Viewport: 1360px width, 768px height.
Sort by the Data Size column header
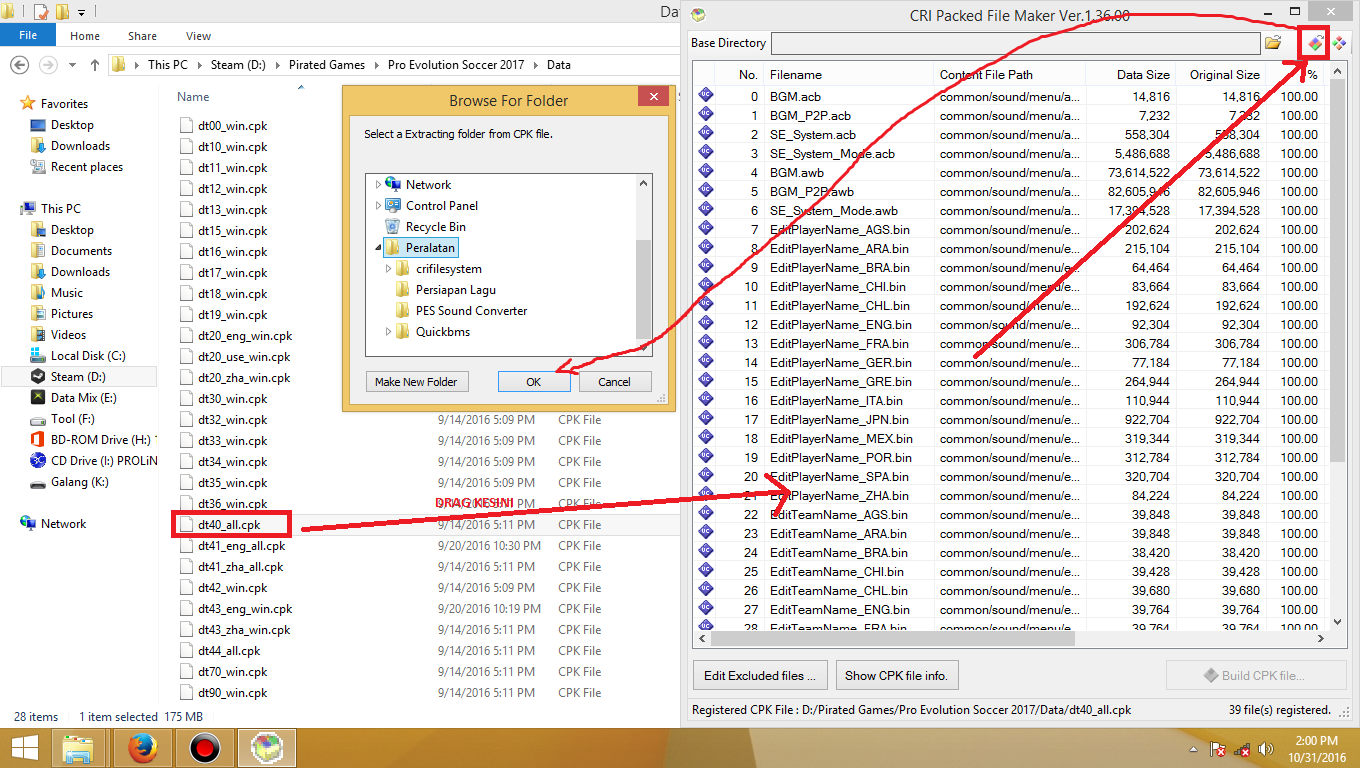pos(1130,75)
